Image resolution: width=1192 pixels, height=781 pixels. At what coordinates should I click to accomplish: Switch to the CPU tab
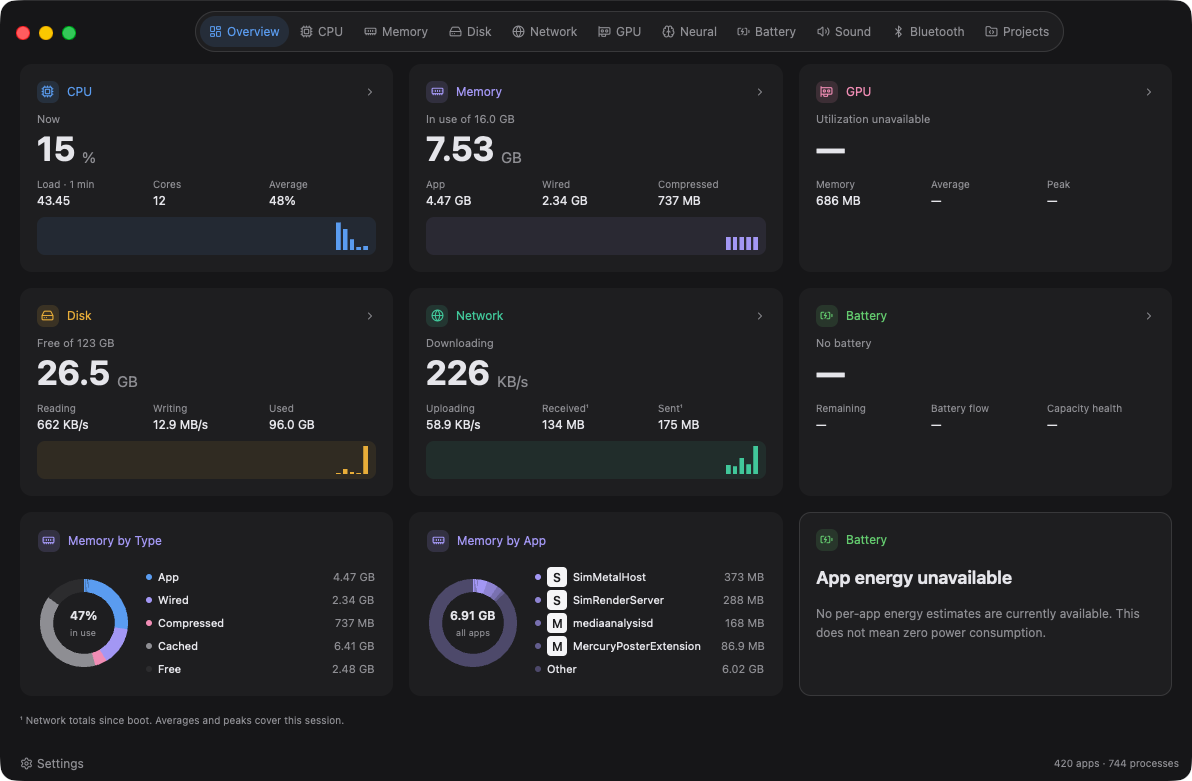322,31
